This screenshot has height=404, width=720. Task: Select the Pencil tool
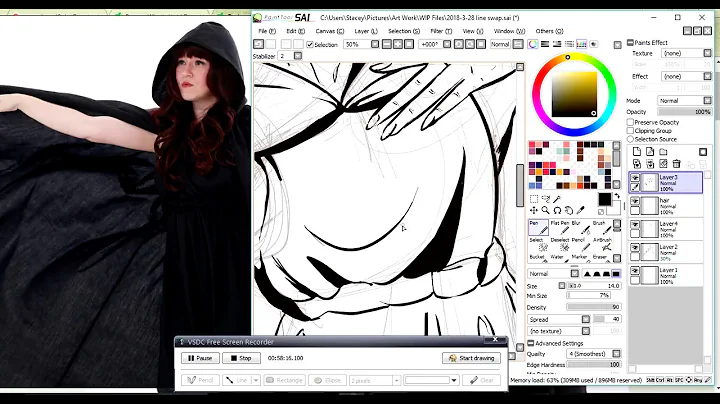pyautogui.click(x=580, y=244)
